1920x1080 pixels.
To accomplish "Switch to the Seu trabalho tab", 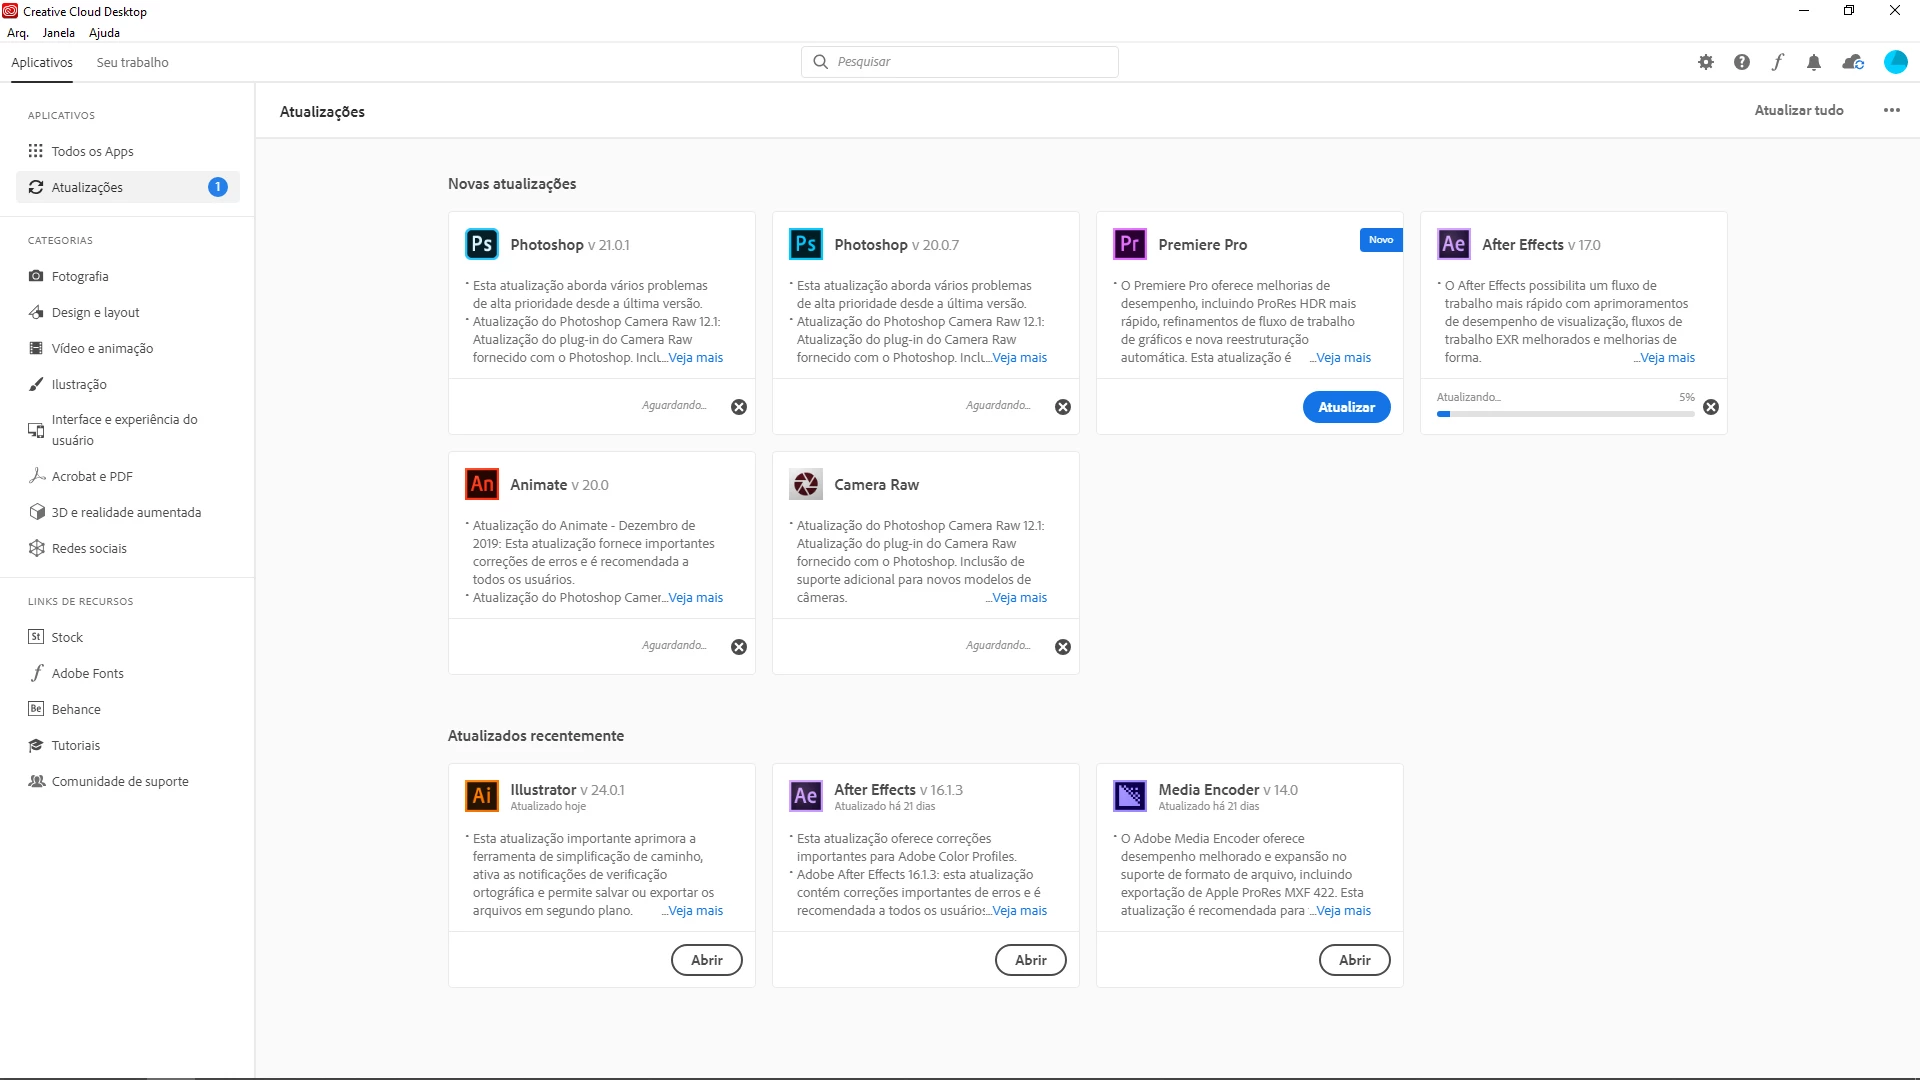I will [132, 62].
